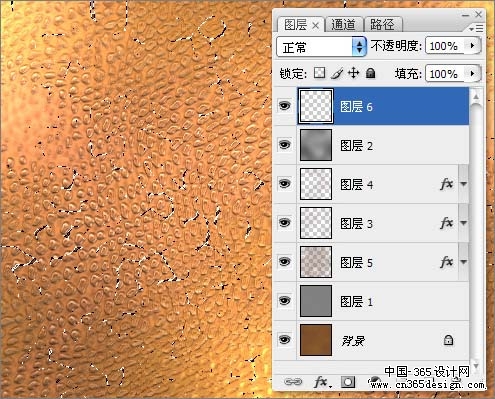Viewport: 495px width, 399px height.
Task: Open the 不透明度 opacity slider arrow
Action: click(x=473, y=46)
